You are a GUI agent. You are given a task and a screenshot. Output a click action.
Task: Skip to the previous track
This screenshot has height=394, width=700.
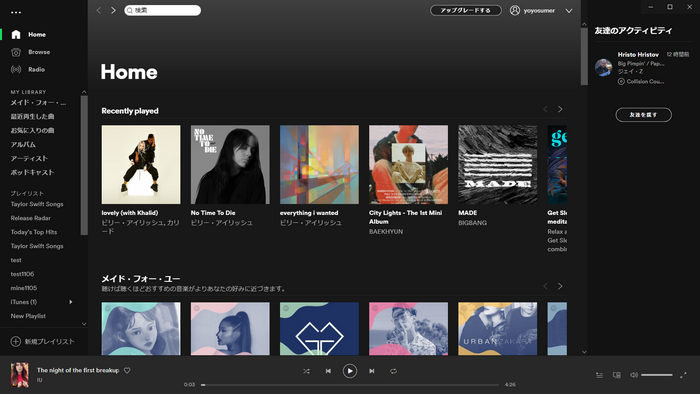click(328, 371)
